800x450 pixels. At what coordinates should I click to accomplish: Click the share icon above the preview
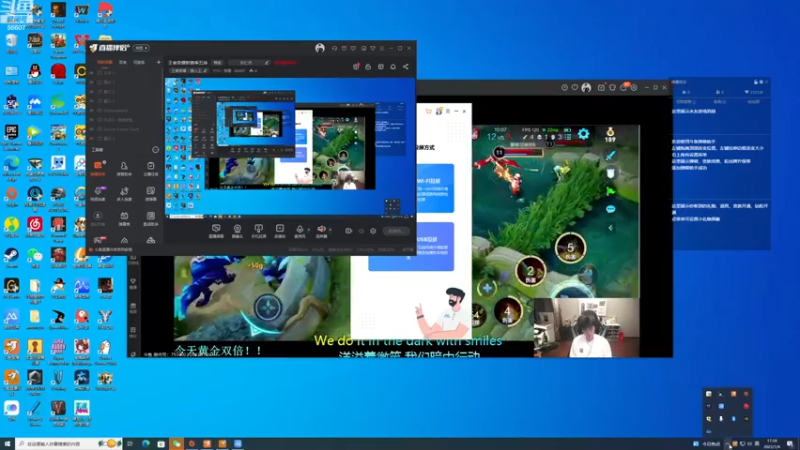point(406,67)
